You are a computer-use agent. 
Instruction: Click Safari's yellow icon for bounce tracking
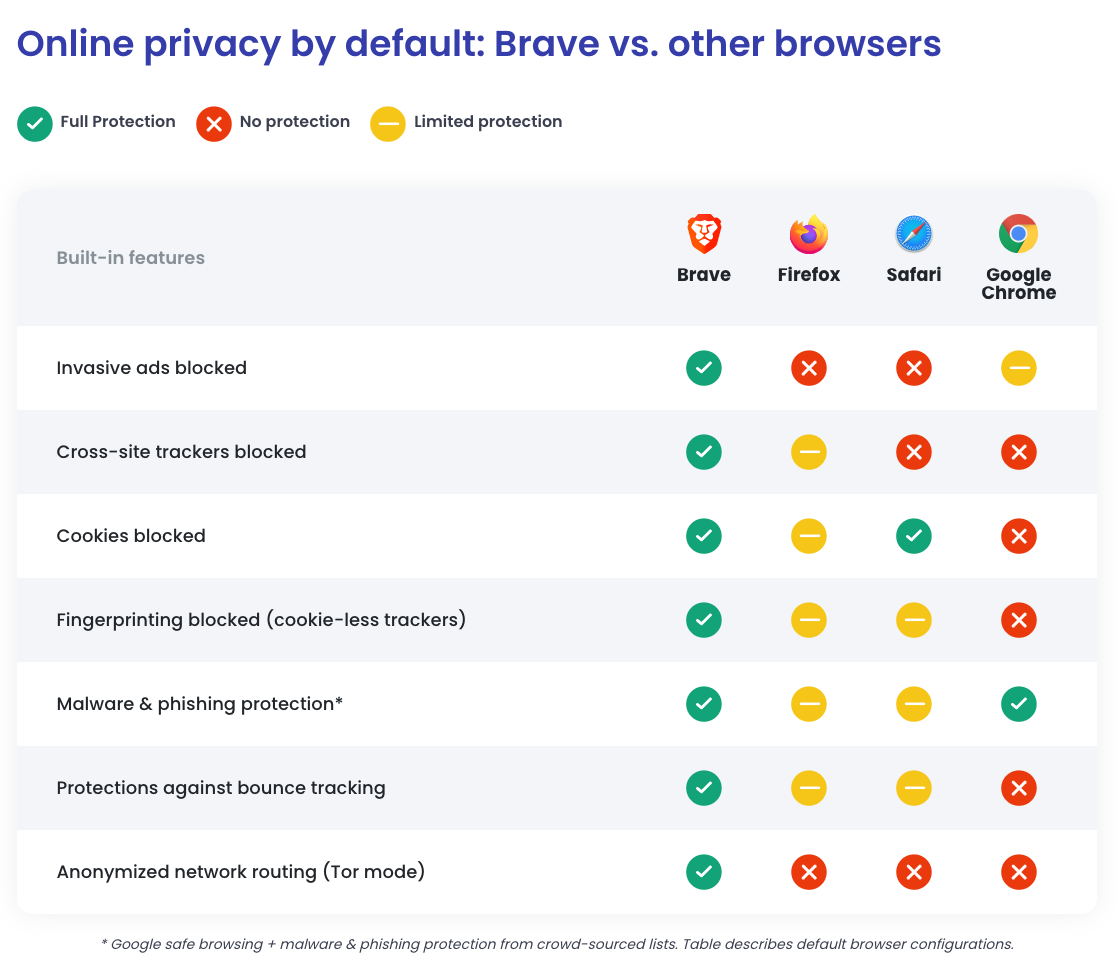point(913,788)
